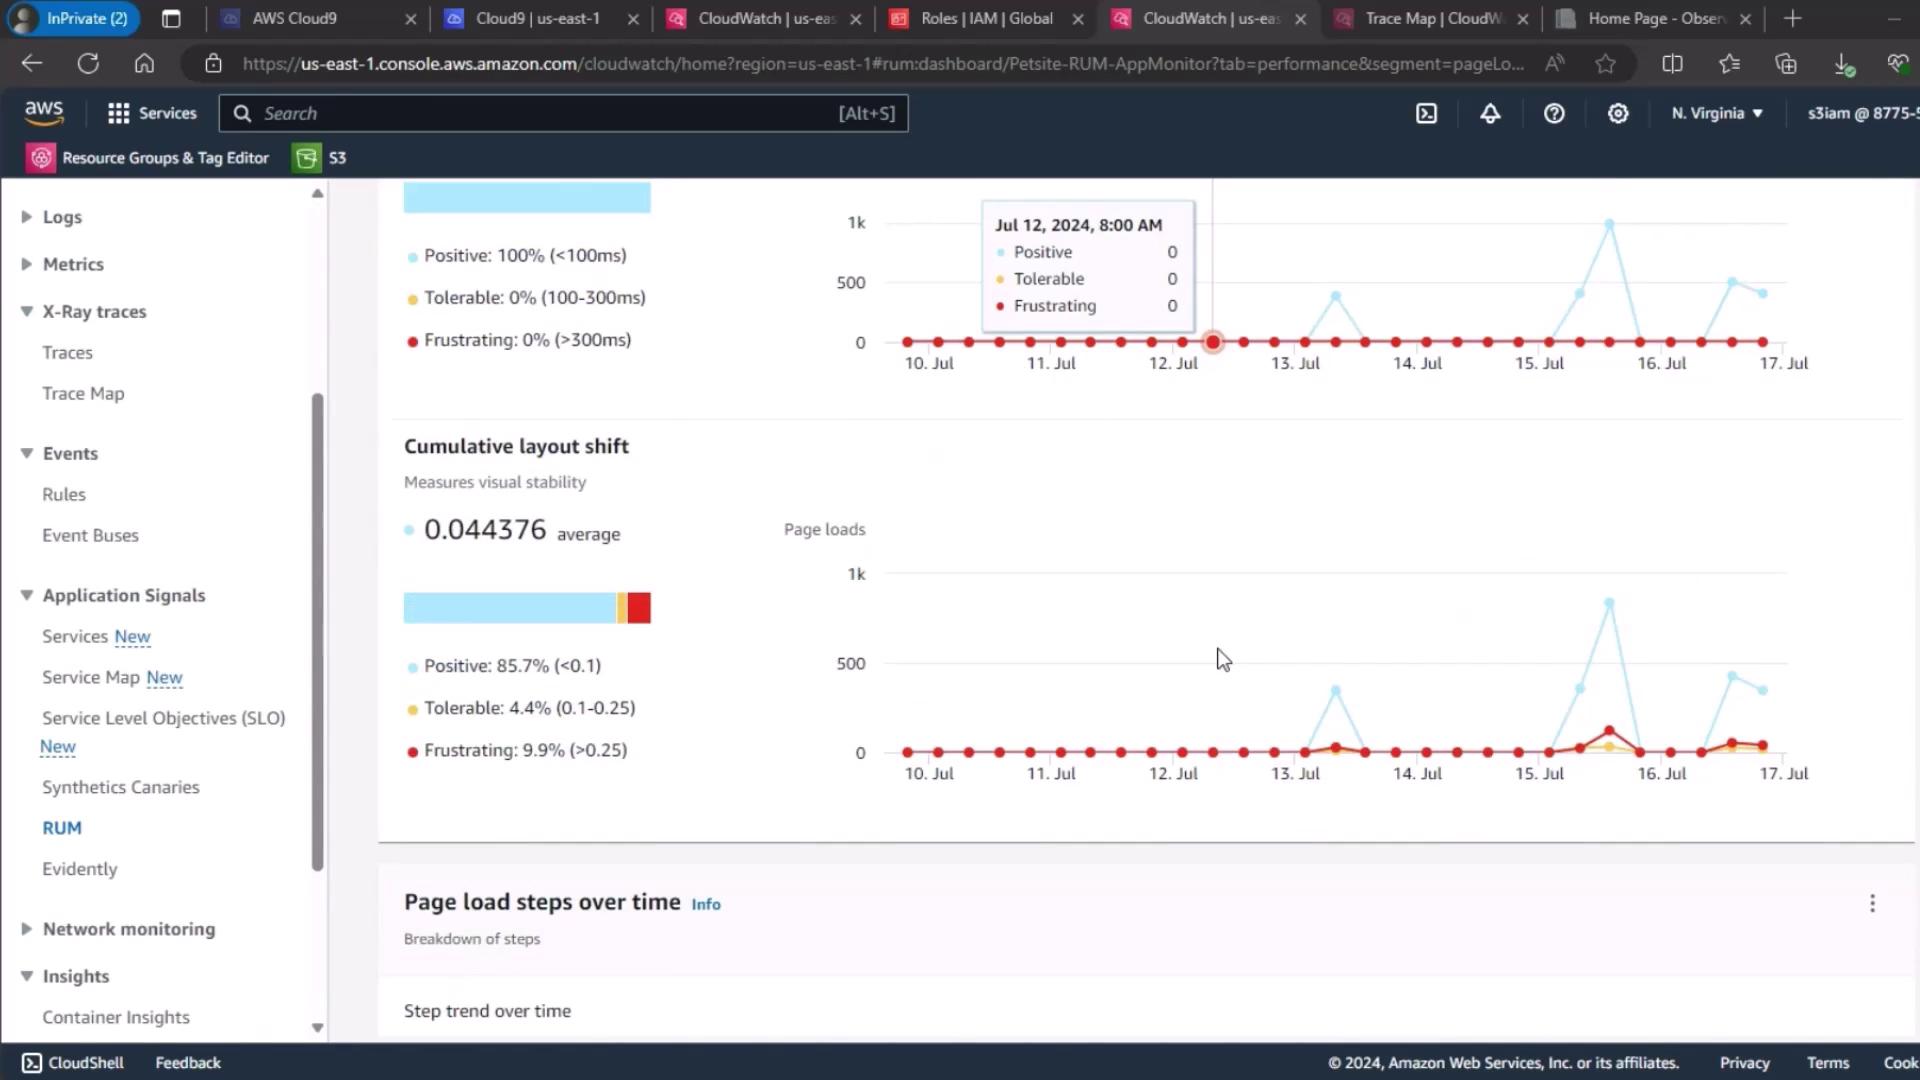Expand the Network monitoring section
Screen dimensions: 1920x1080
[x=26, y=929]
